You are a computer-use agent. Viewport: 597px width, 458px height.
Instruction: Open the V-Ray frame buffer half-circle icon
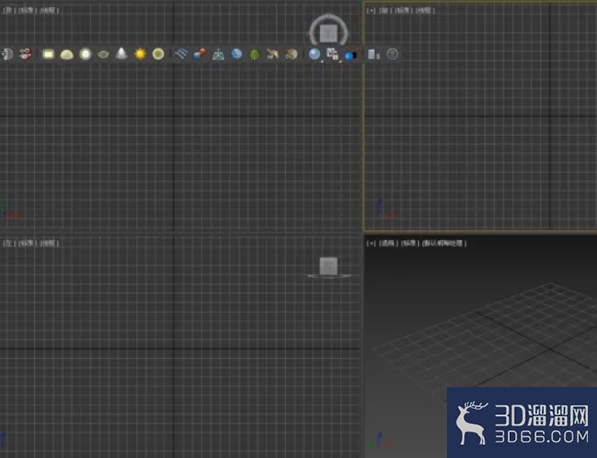[7, 54]
